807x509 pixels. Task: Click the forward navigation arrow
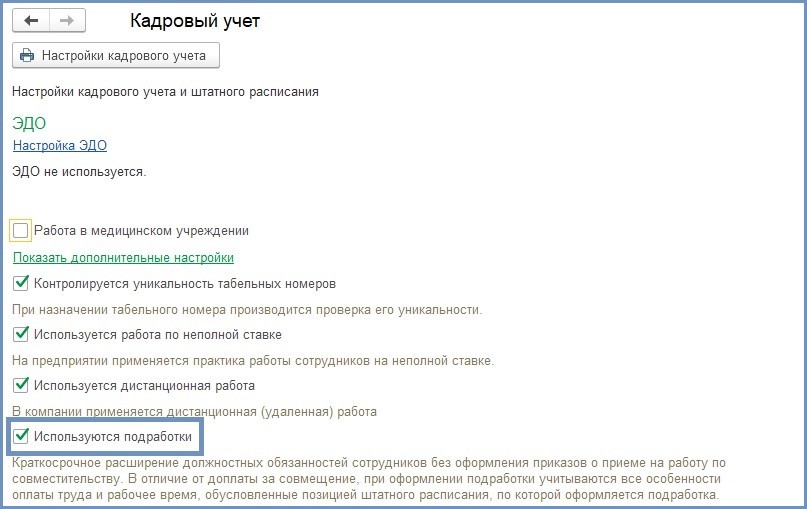(67, 21)
